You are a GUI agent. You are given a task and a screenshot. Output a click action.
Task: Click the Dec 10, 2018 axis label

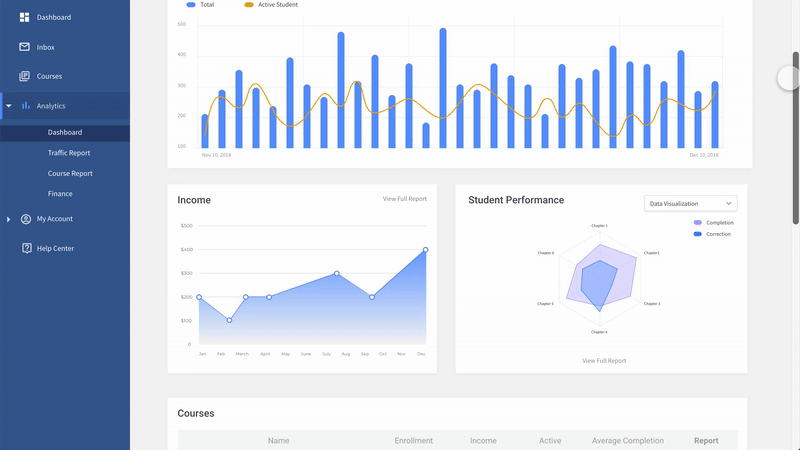pos(704,155)
